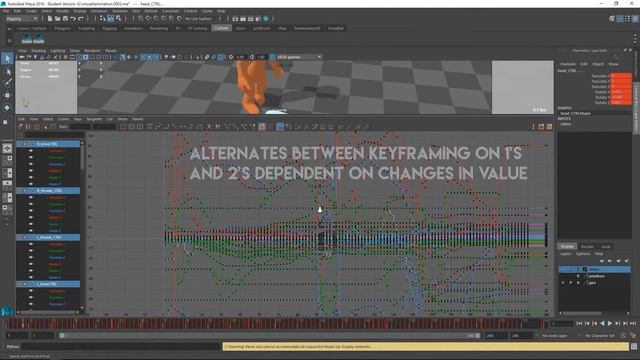Toggle type box of the highlighted display layer
Screen dimensions: 640x360
point(578,269)
